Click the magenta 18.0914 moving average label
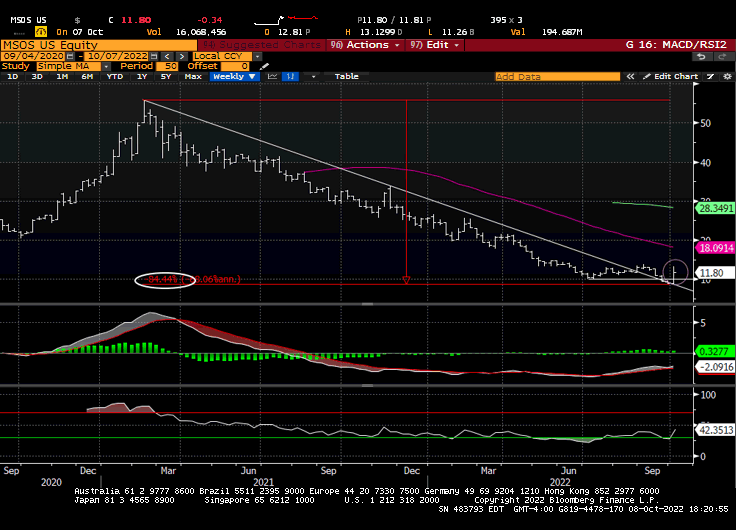736x530 pixels. click(x=716, y=248)
